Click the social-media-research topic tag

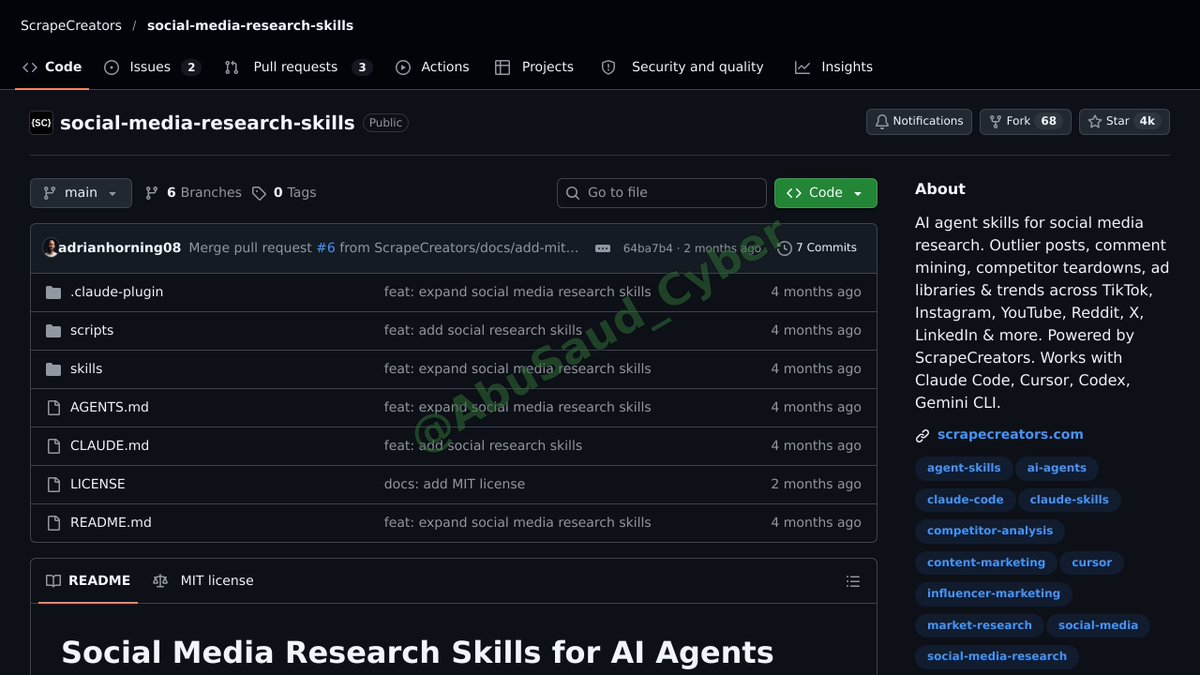[x=997, y=656]
